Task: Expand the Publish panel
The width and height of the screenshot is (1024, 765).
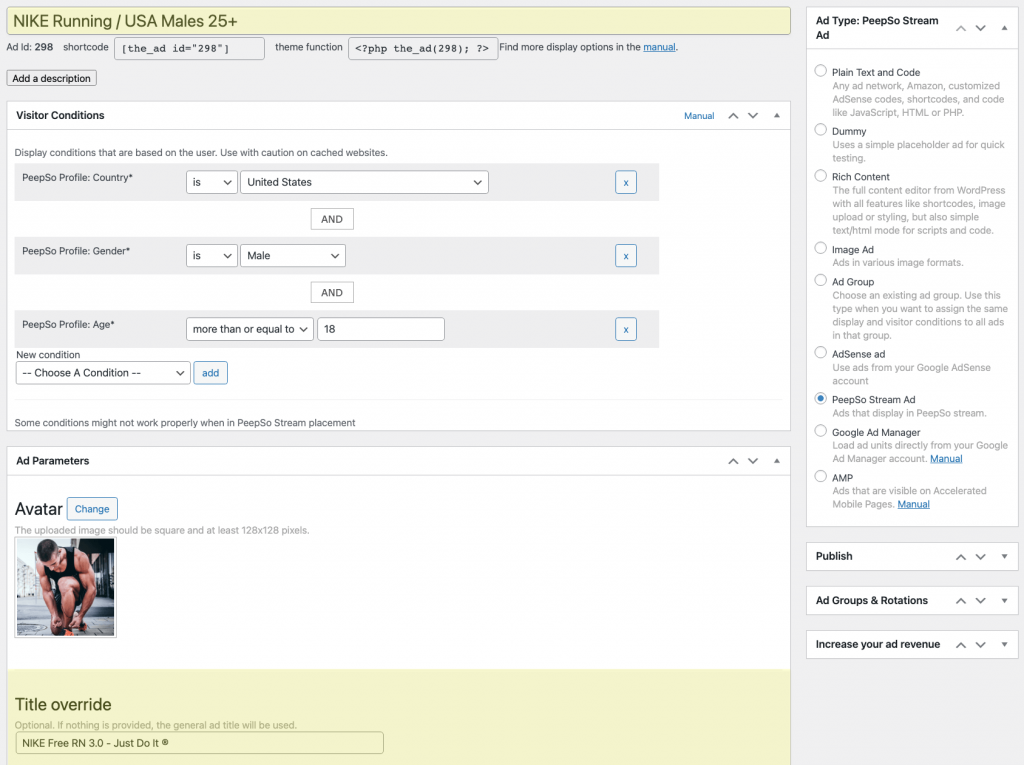Action: [x=1004, y=557]
